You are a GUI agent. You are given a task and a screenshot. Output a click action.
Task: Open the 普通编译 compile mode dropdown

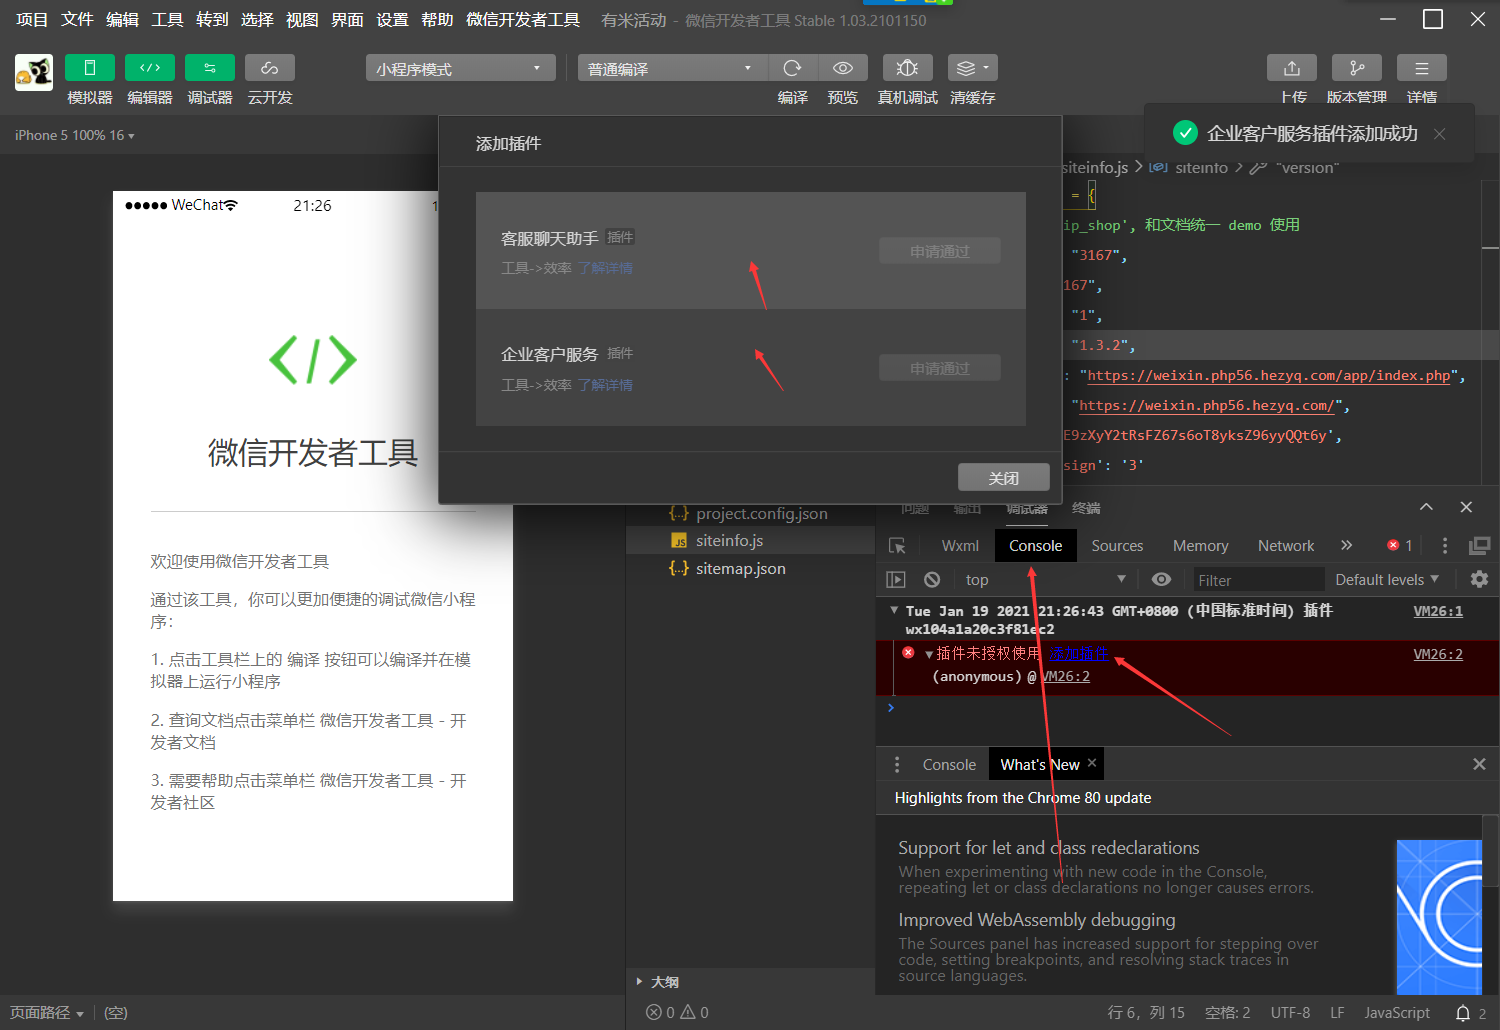[x=672, y=68]
